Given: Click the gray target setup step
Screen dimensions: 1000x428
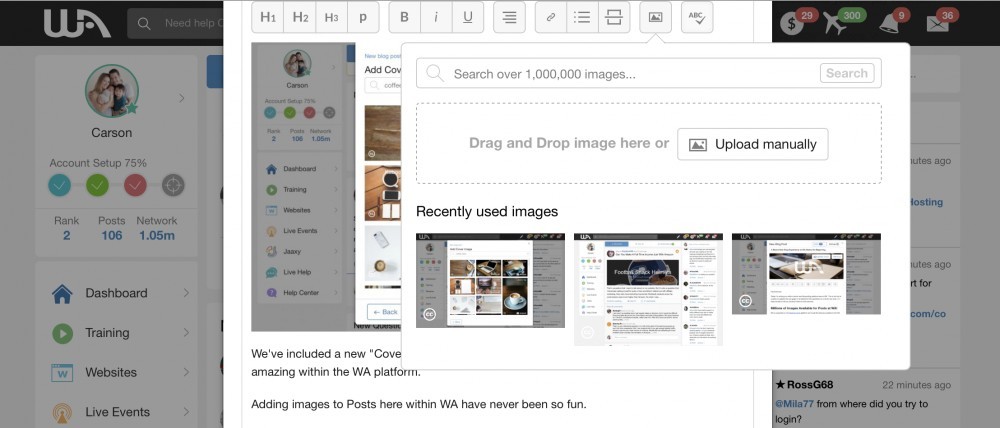Looking at the screenshot, I should 173,186.
